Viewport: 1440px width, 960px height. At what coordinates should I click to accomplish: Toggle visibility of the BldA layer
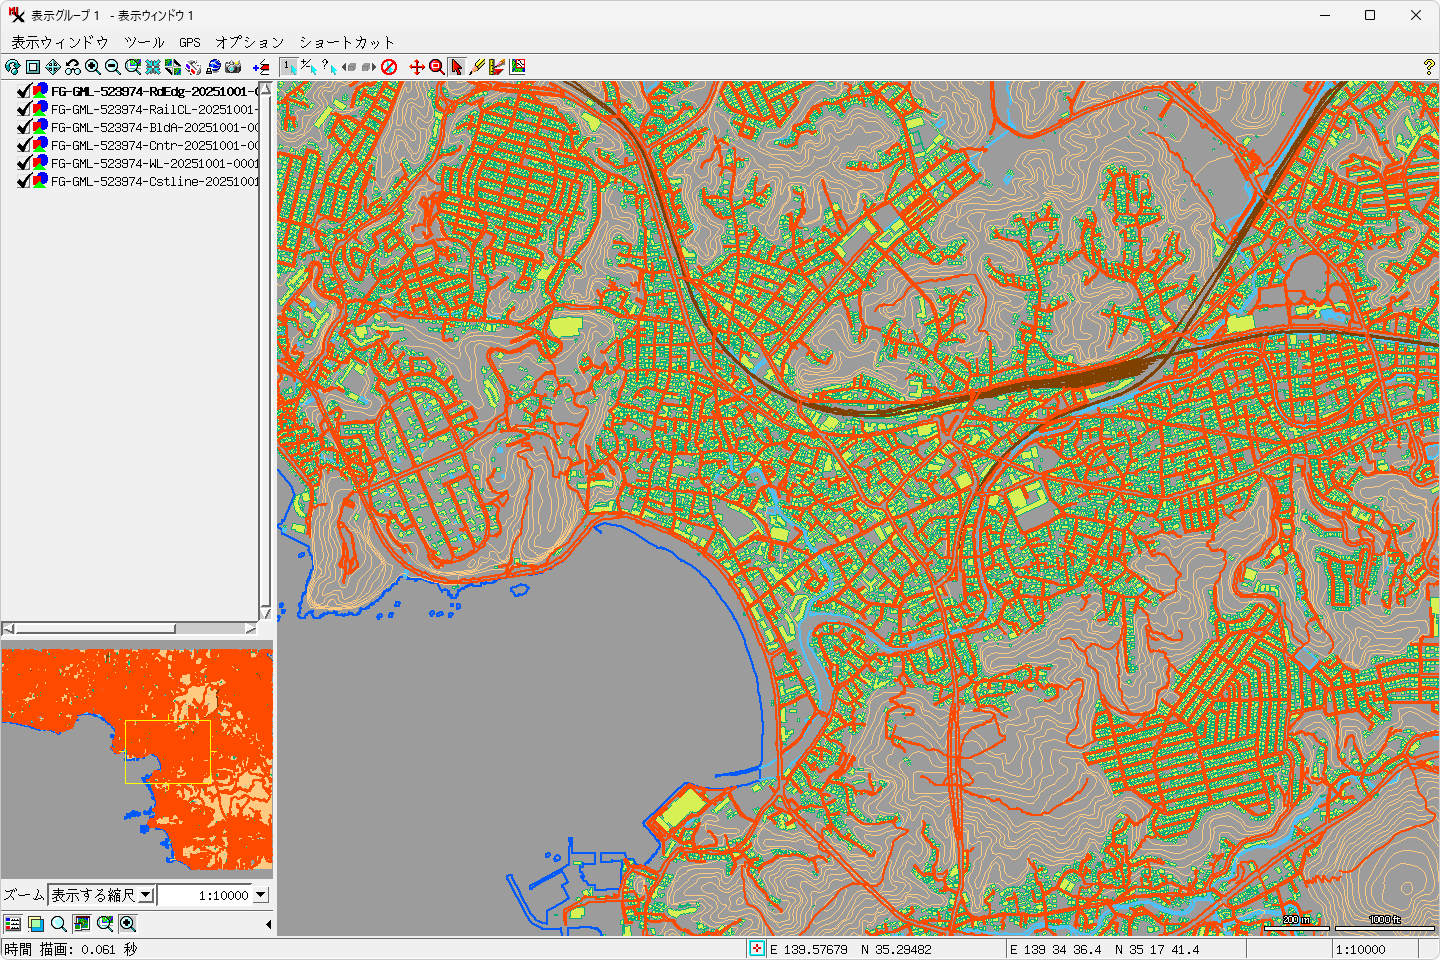point(24,127)
